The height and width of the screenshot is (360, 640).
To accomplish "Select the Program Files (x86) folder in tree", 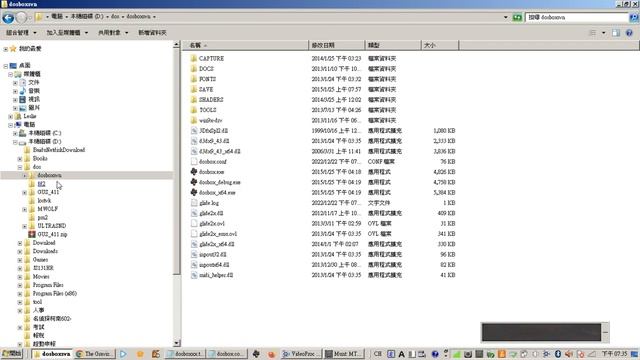I will pos(55,294).
